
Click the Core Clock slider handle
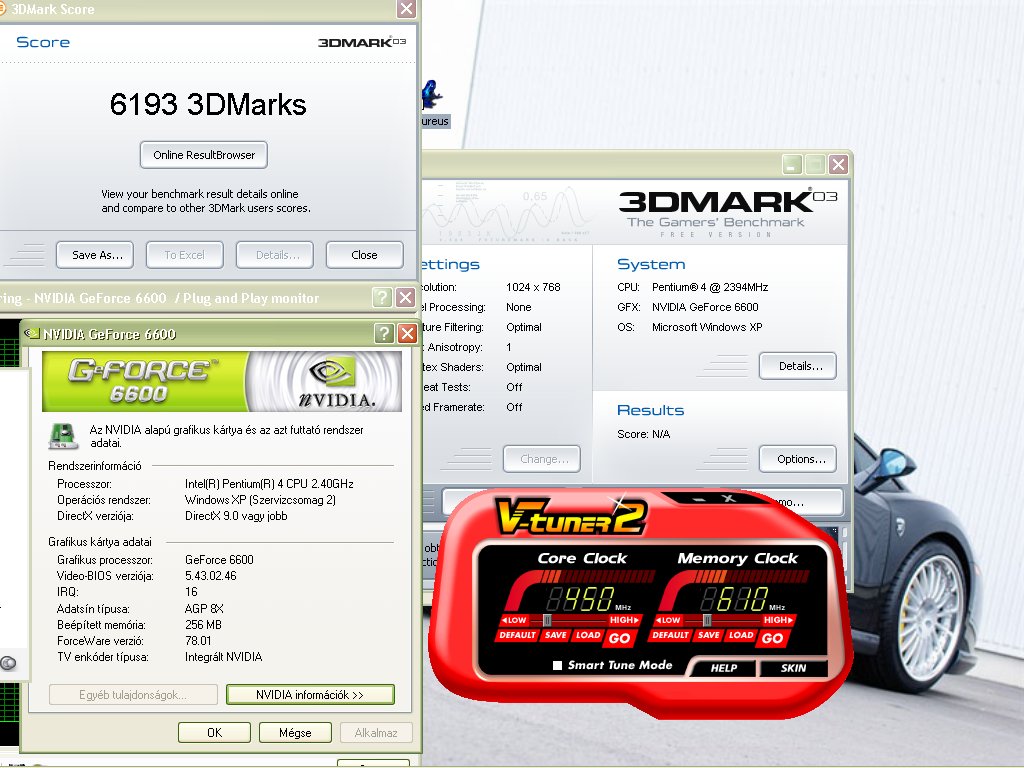click(x=547, y=620)
